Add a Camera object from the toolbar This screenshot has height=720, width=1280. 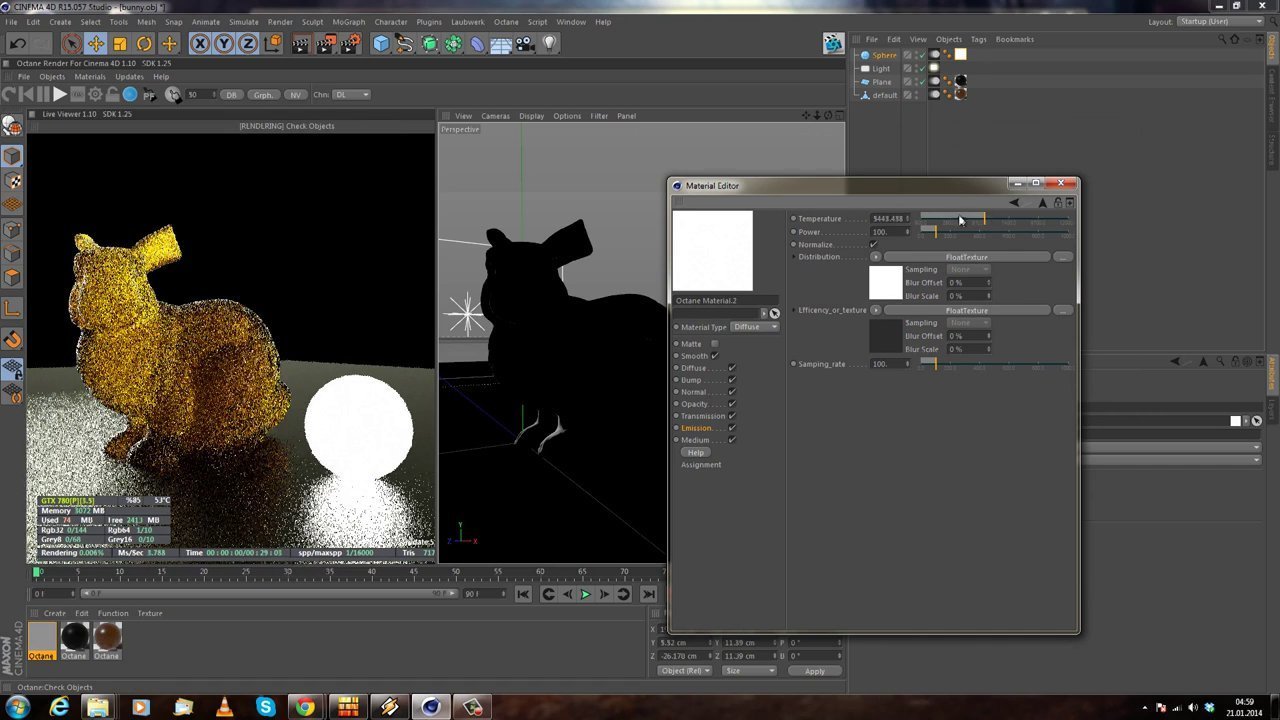click(x=525, y=43)
